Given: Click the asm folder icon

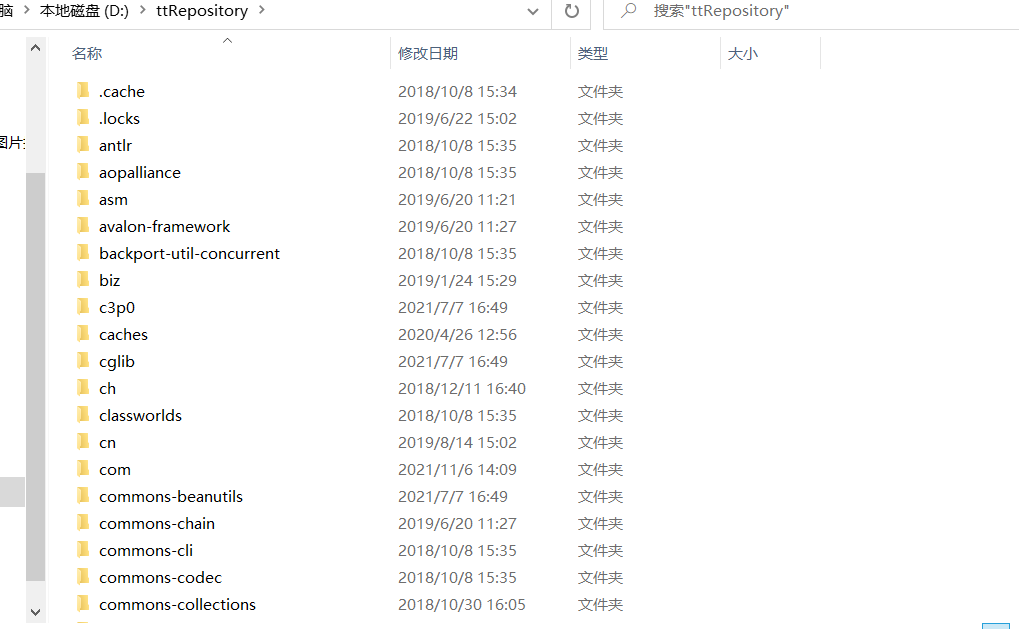Looking at the screenshot, I should click(83, 199).
